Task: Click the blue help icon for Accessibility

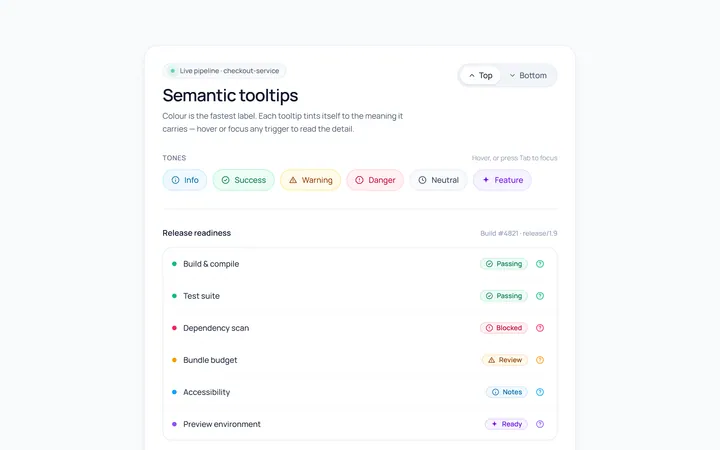Action: tap(540, 392)
